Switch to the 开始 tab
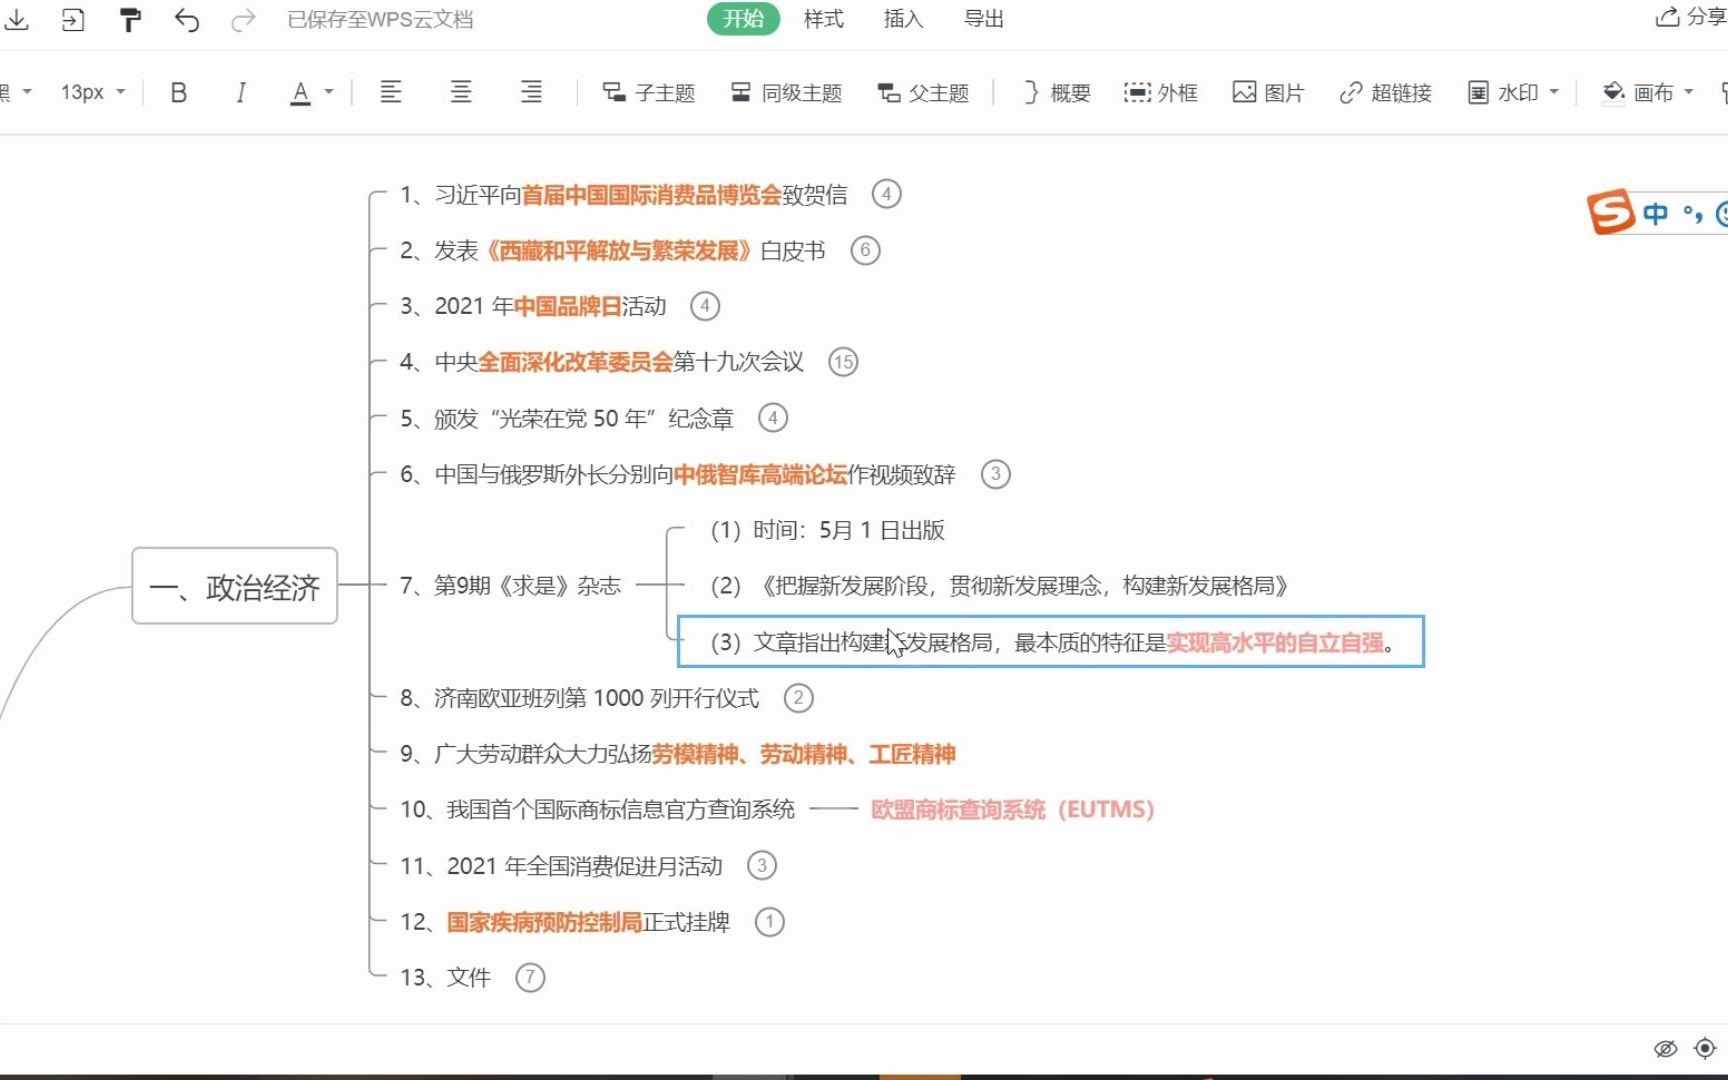Viewport: 1728px width, 1080px height. (743, 19)
